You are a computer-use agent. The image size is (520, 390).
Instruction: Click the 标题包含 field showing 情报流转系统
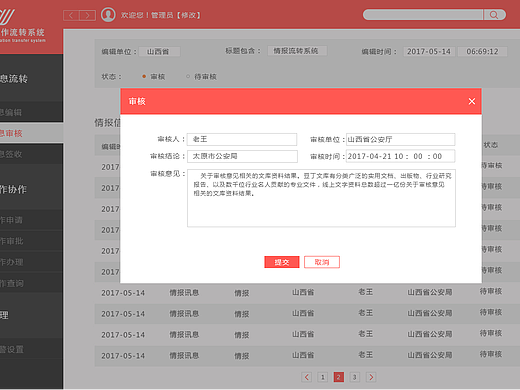click(297, 51)
